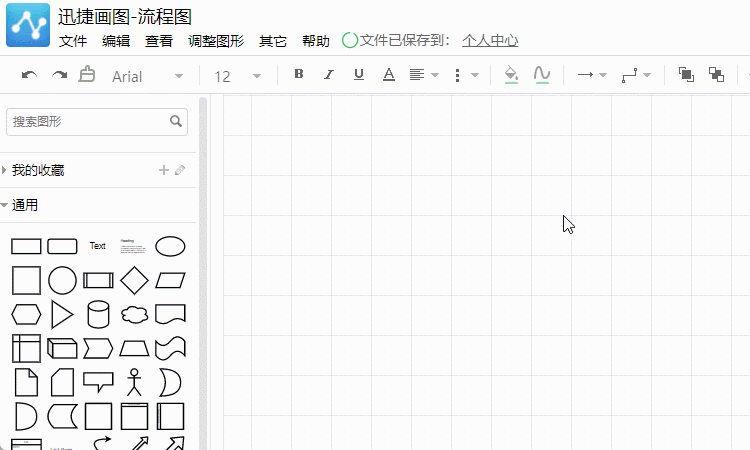
Task: Pick the stick figure actor shape
Action: [134, 381]
